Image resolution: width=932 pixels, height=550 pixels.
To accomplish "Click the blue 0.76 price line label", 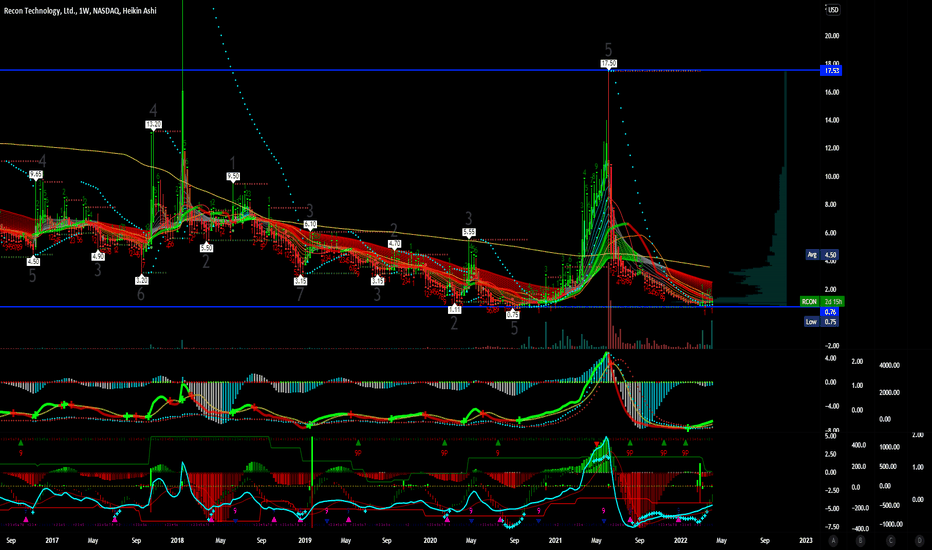I will click(830, 312).
